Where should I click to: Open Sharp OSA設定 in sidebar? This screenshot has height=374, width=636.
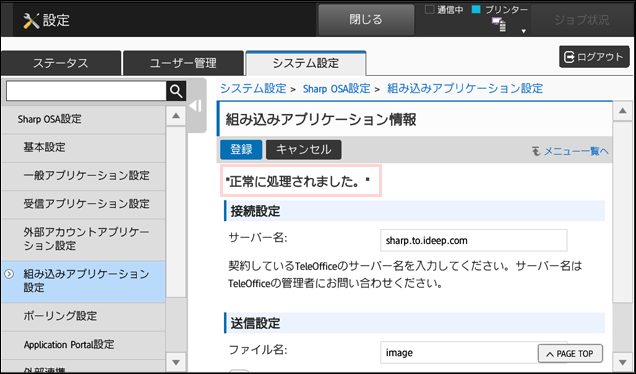pos(83,119)
